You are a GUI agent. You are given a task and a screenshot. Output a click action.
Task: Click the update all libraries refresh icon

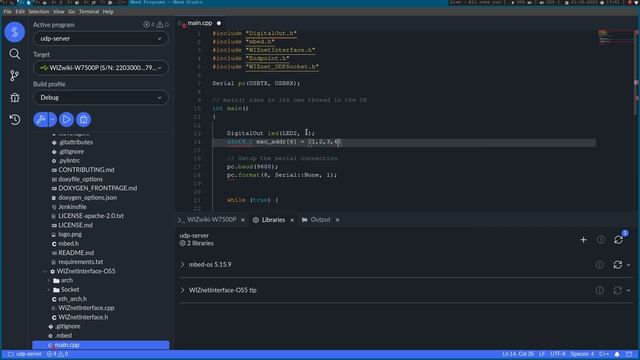pos(618,240)
